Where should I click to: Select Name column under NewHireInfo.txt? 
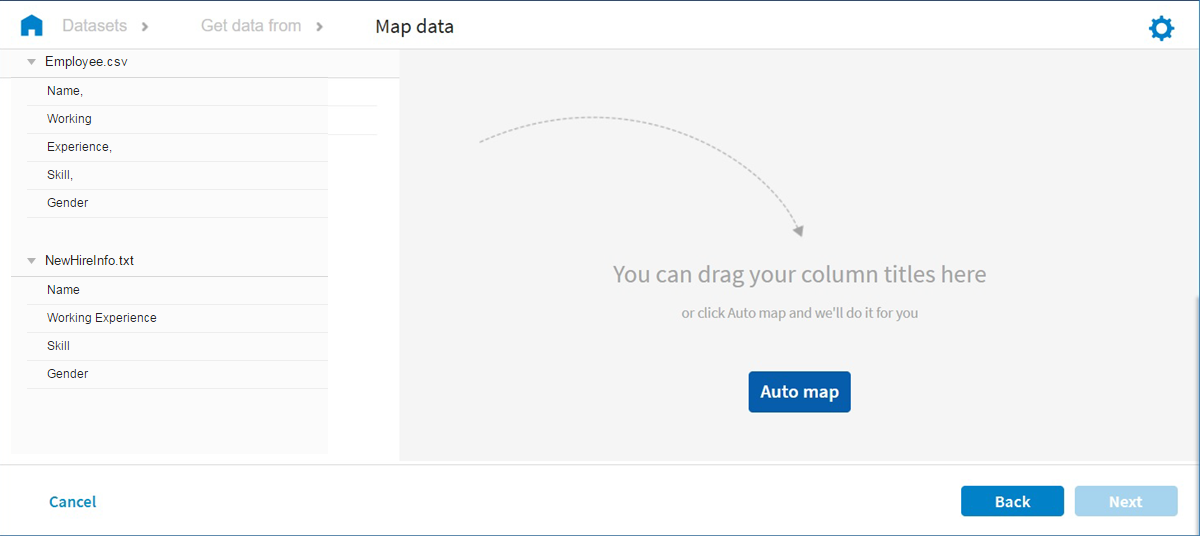tap(63, 290)
